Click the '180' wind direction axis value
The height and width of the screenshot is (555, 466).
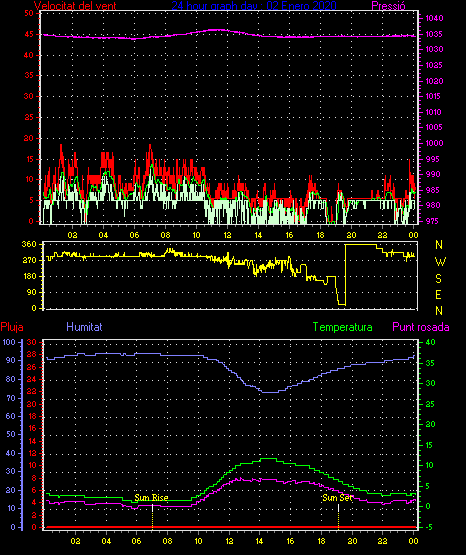click(29, 276)
